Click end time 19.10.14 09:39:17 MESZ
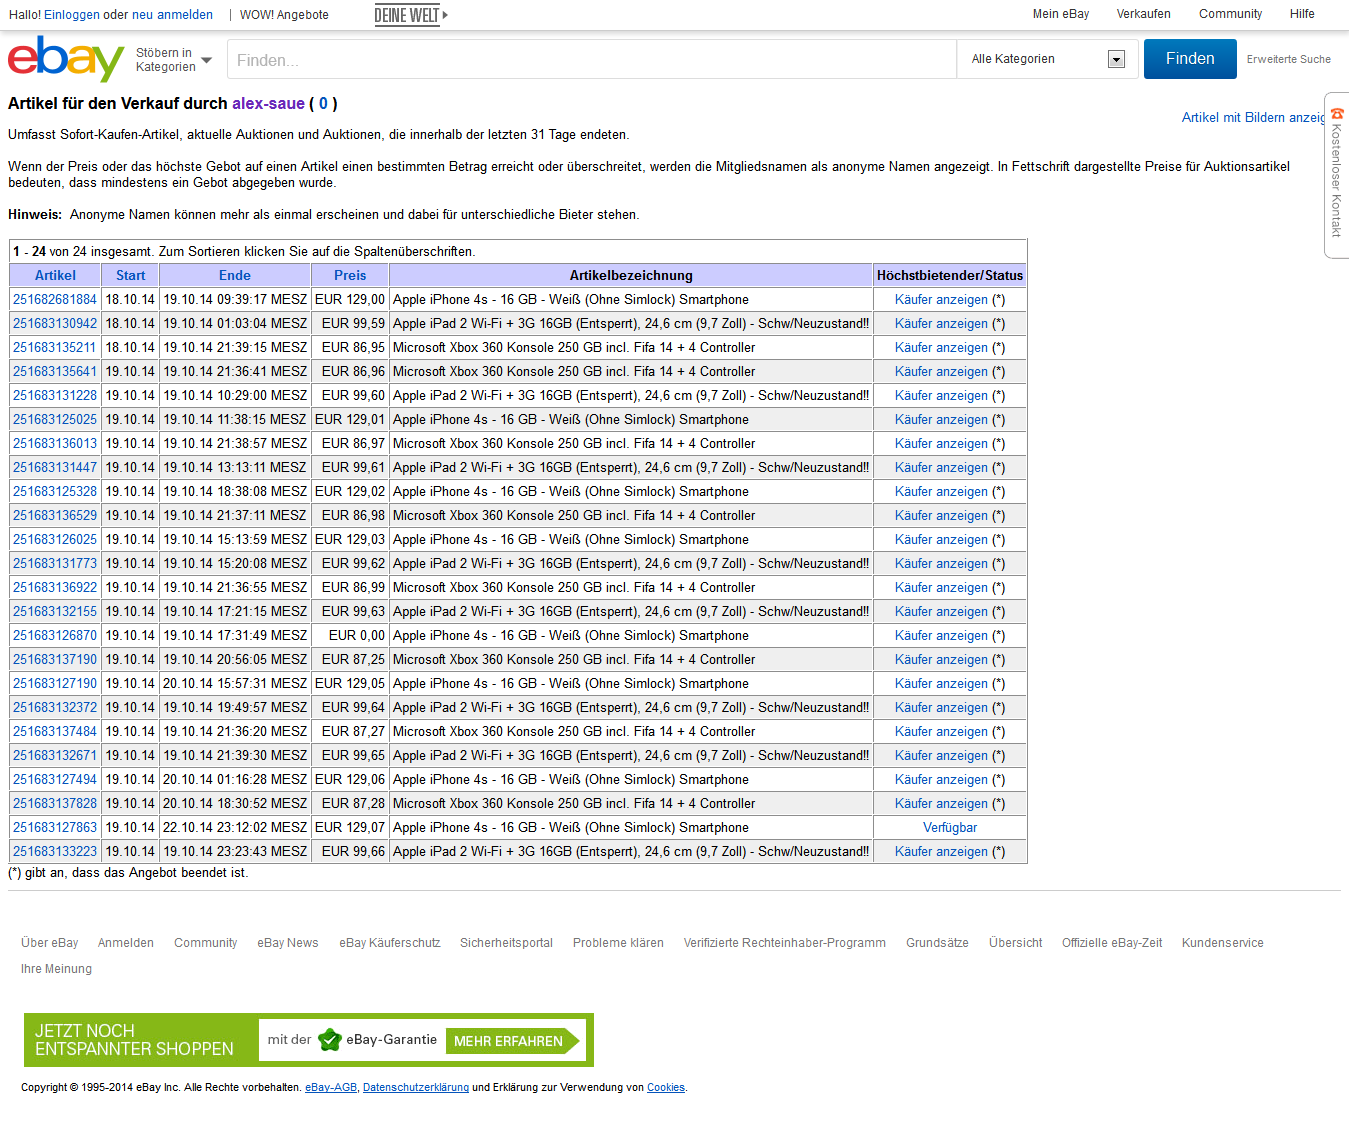 point(235,300)
